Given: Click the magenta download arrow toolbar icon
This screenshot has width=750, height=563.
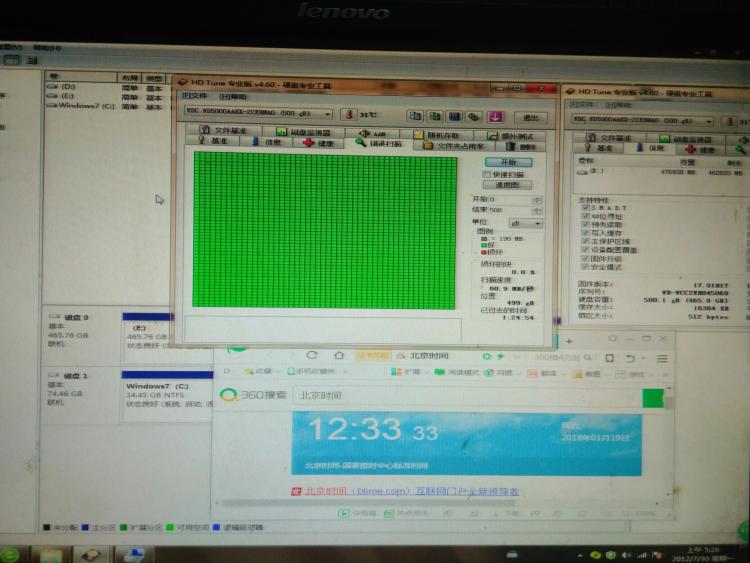Looking at the screenshot, I should point(496,117).
